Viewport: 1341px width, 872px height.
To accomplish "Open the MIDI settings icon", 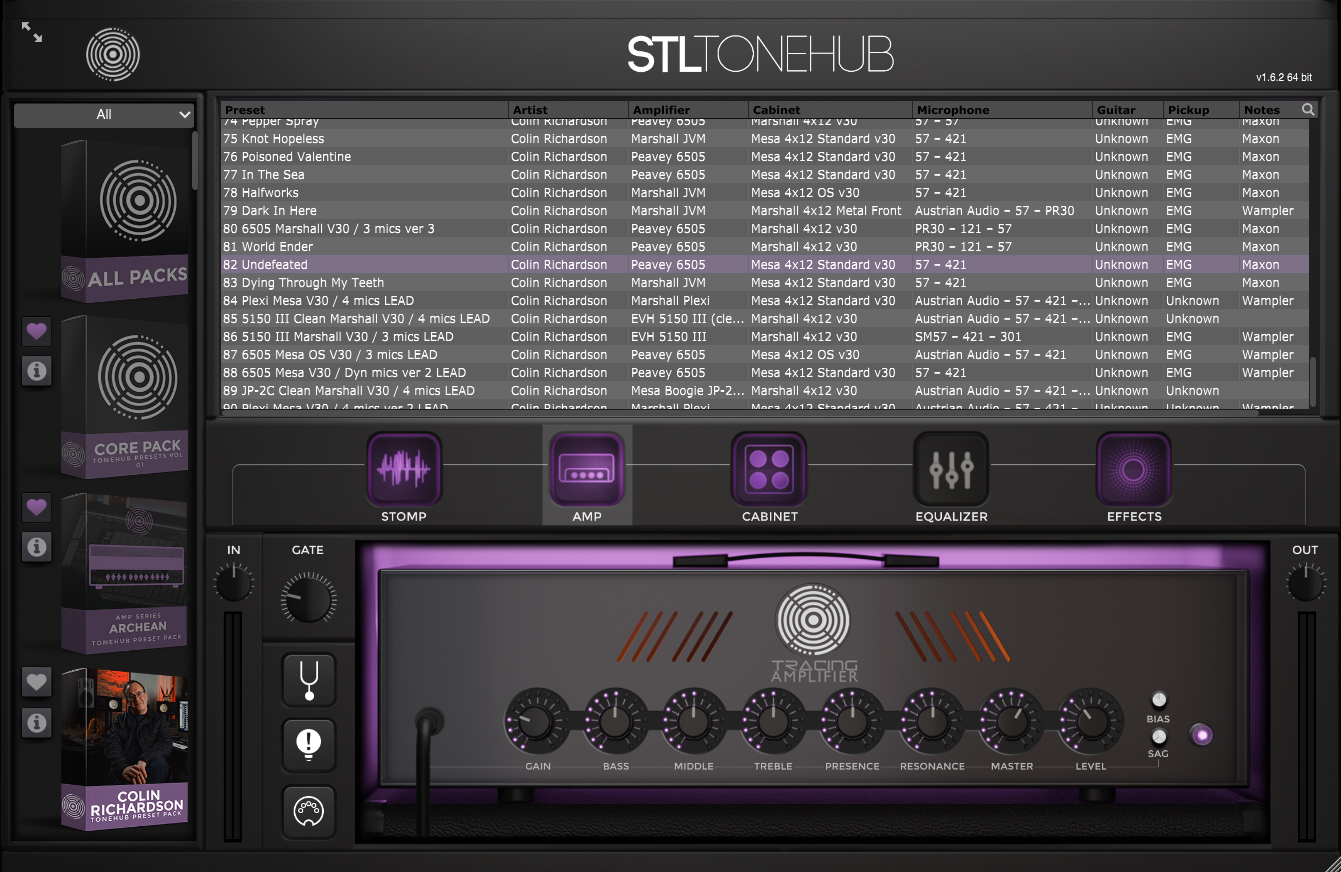I will point(308,812).
